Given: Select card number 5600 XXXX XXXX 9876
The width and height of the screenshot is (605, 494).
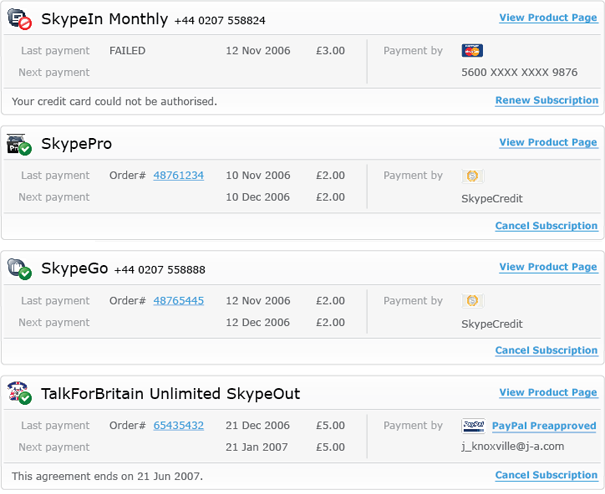Looking at the screenshot, I should (x=519, y=73).
